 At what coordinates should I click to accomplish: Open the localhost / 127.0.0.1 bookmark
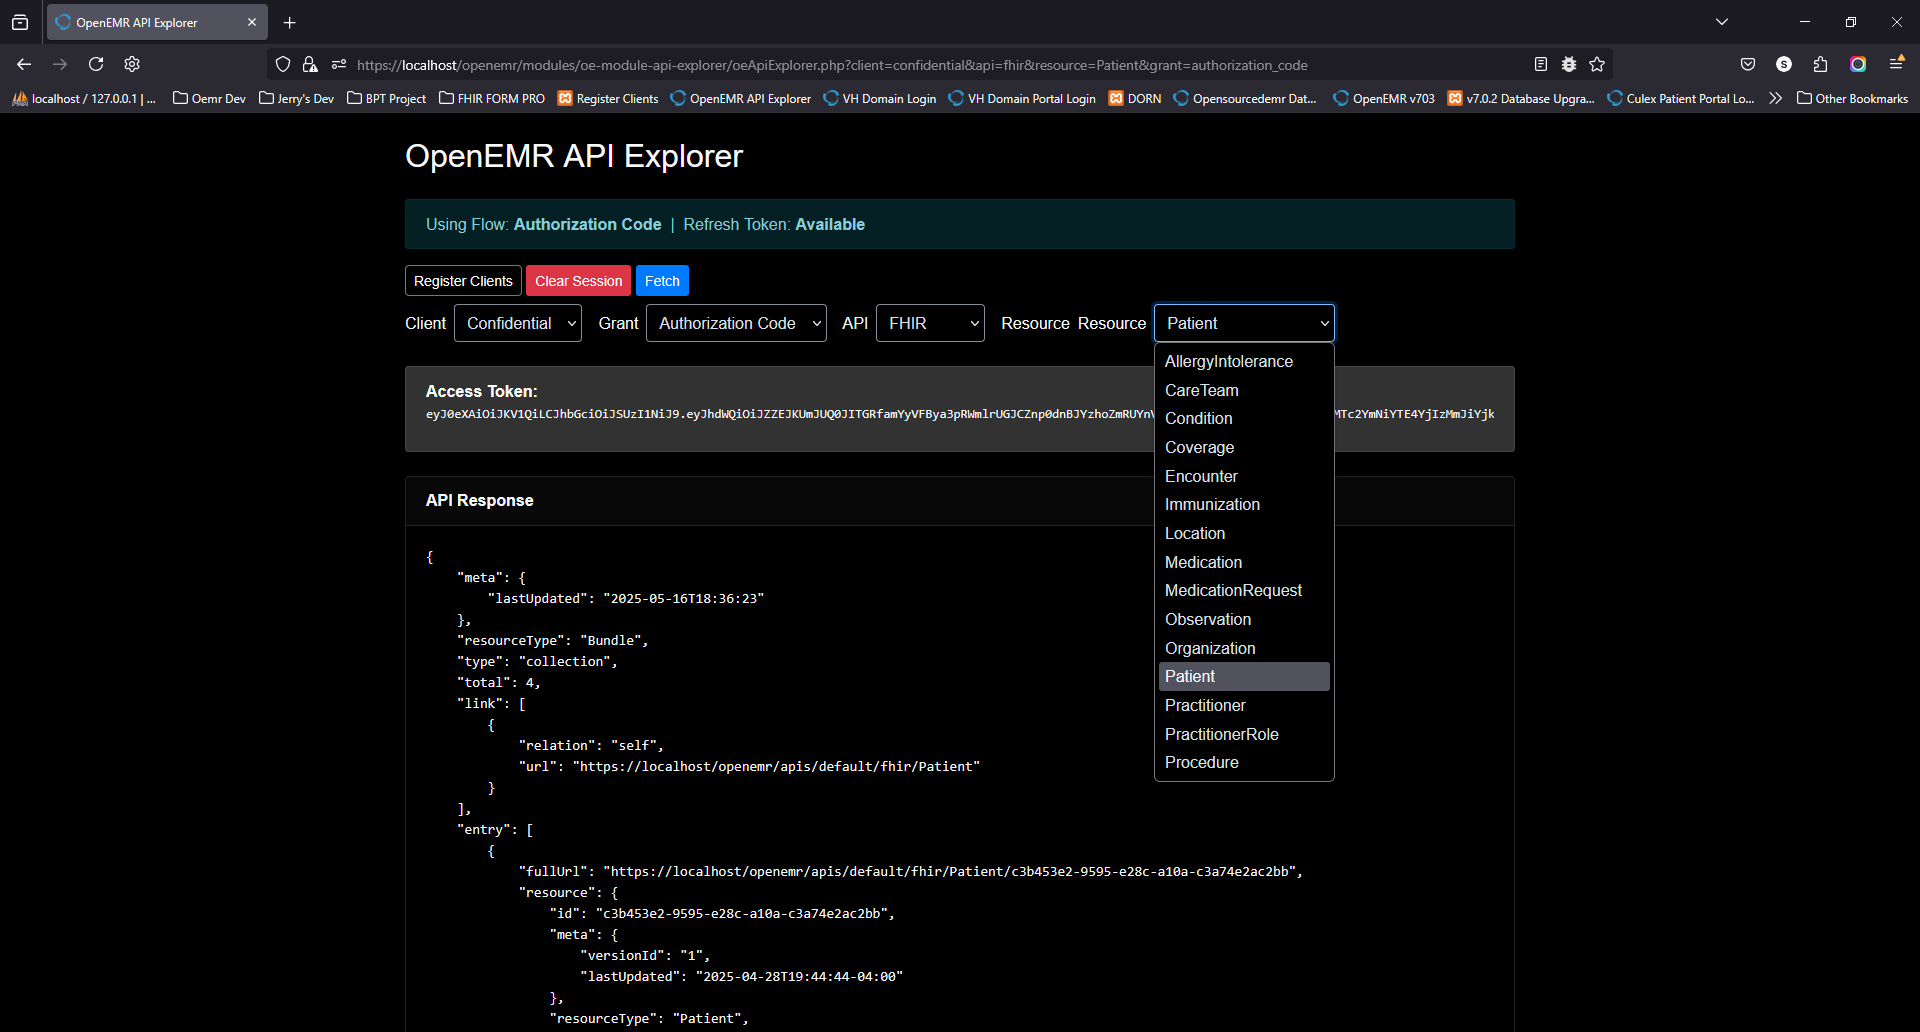(84, 98)
